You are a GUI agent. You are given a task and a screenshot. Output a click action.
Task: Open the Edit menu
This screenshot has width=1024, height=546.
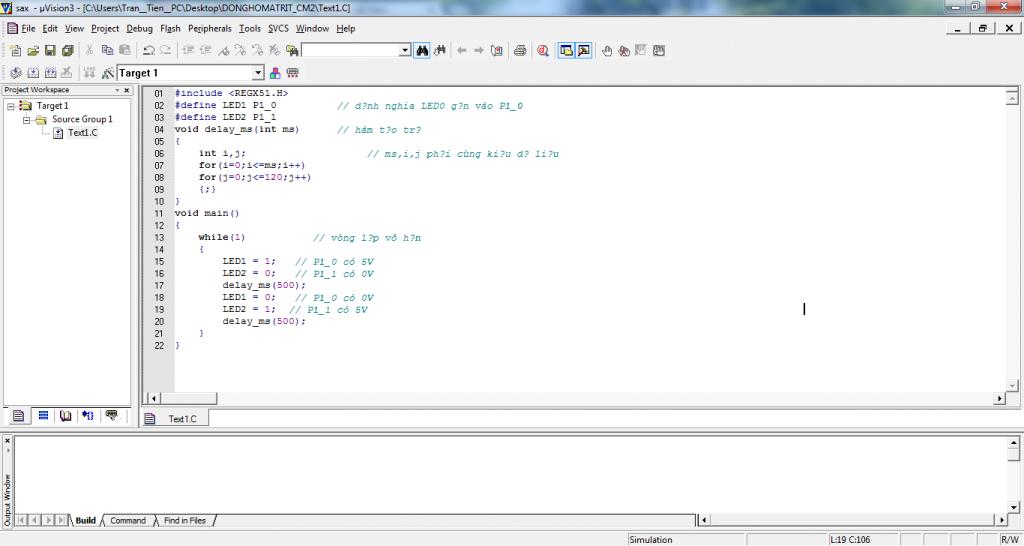pyautogui.click(x=50, y=28)
